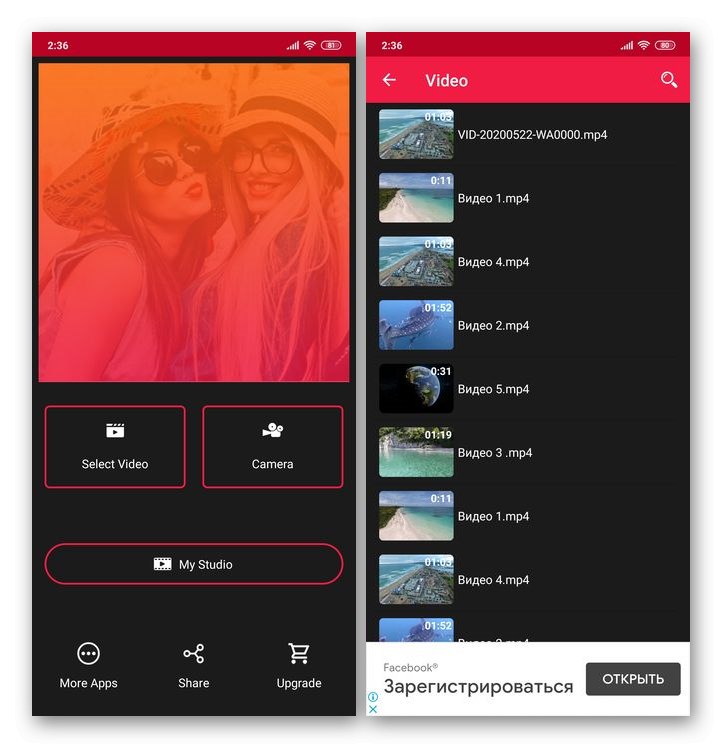Screen dimensions: 722x748
Task: Open the whale shark thumbnail of Видео 2.mp4
Action: (x=416, y=325)
